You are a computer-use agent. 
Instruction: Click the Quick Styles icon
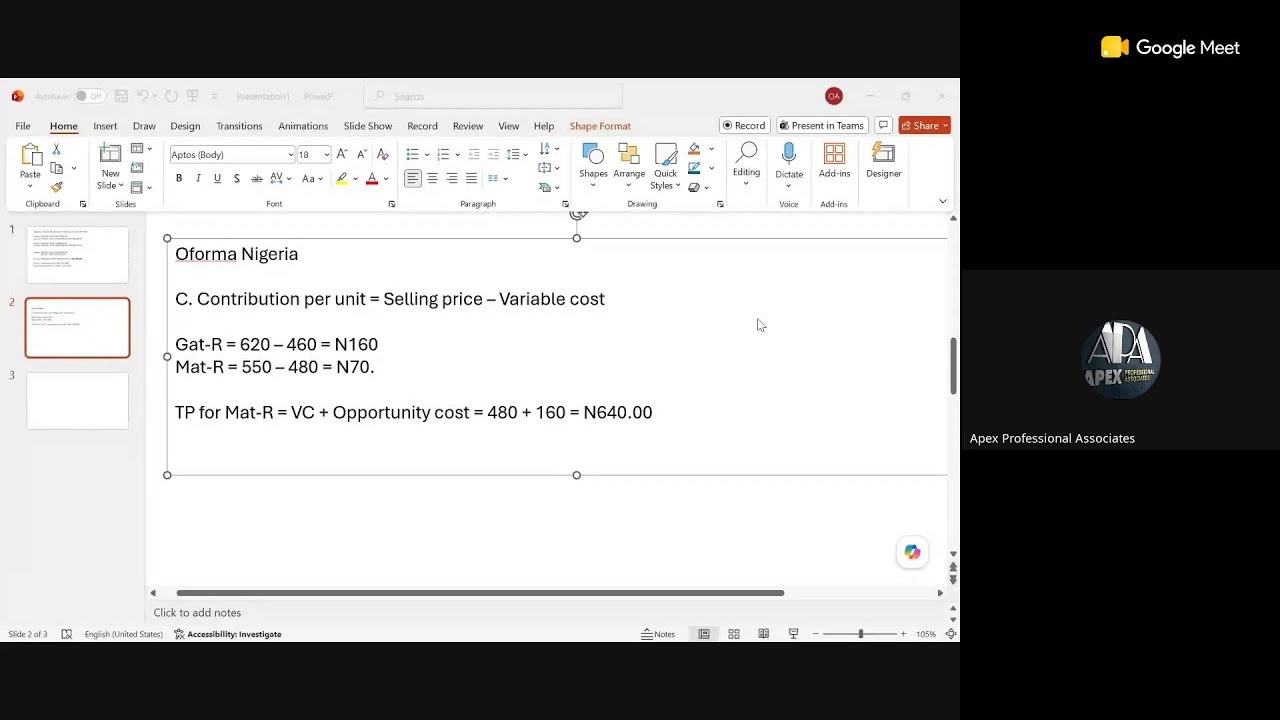coord(666,154)
